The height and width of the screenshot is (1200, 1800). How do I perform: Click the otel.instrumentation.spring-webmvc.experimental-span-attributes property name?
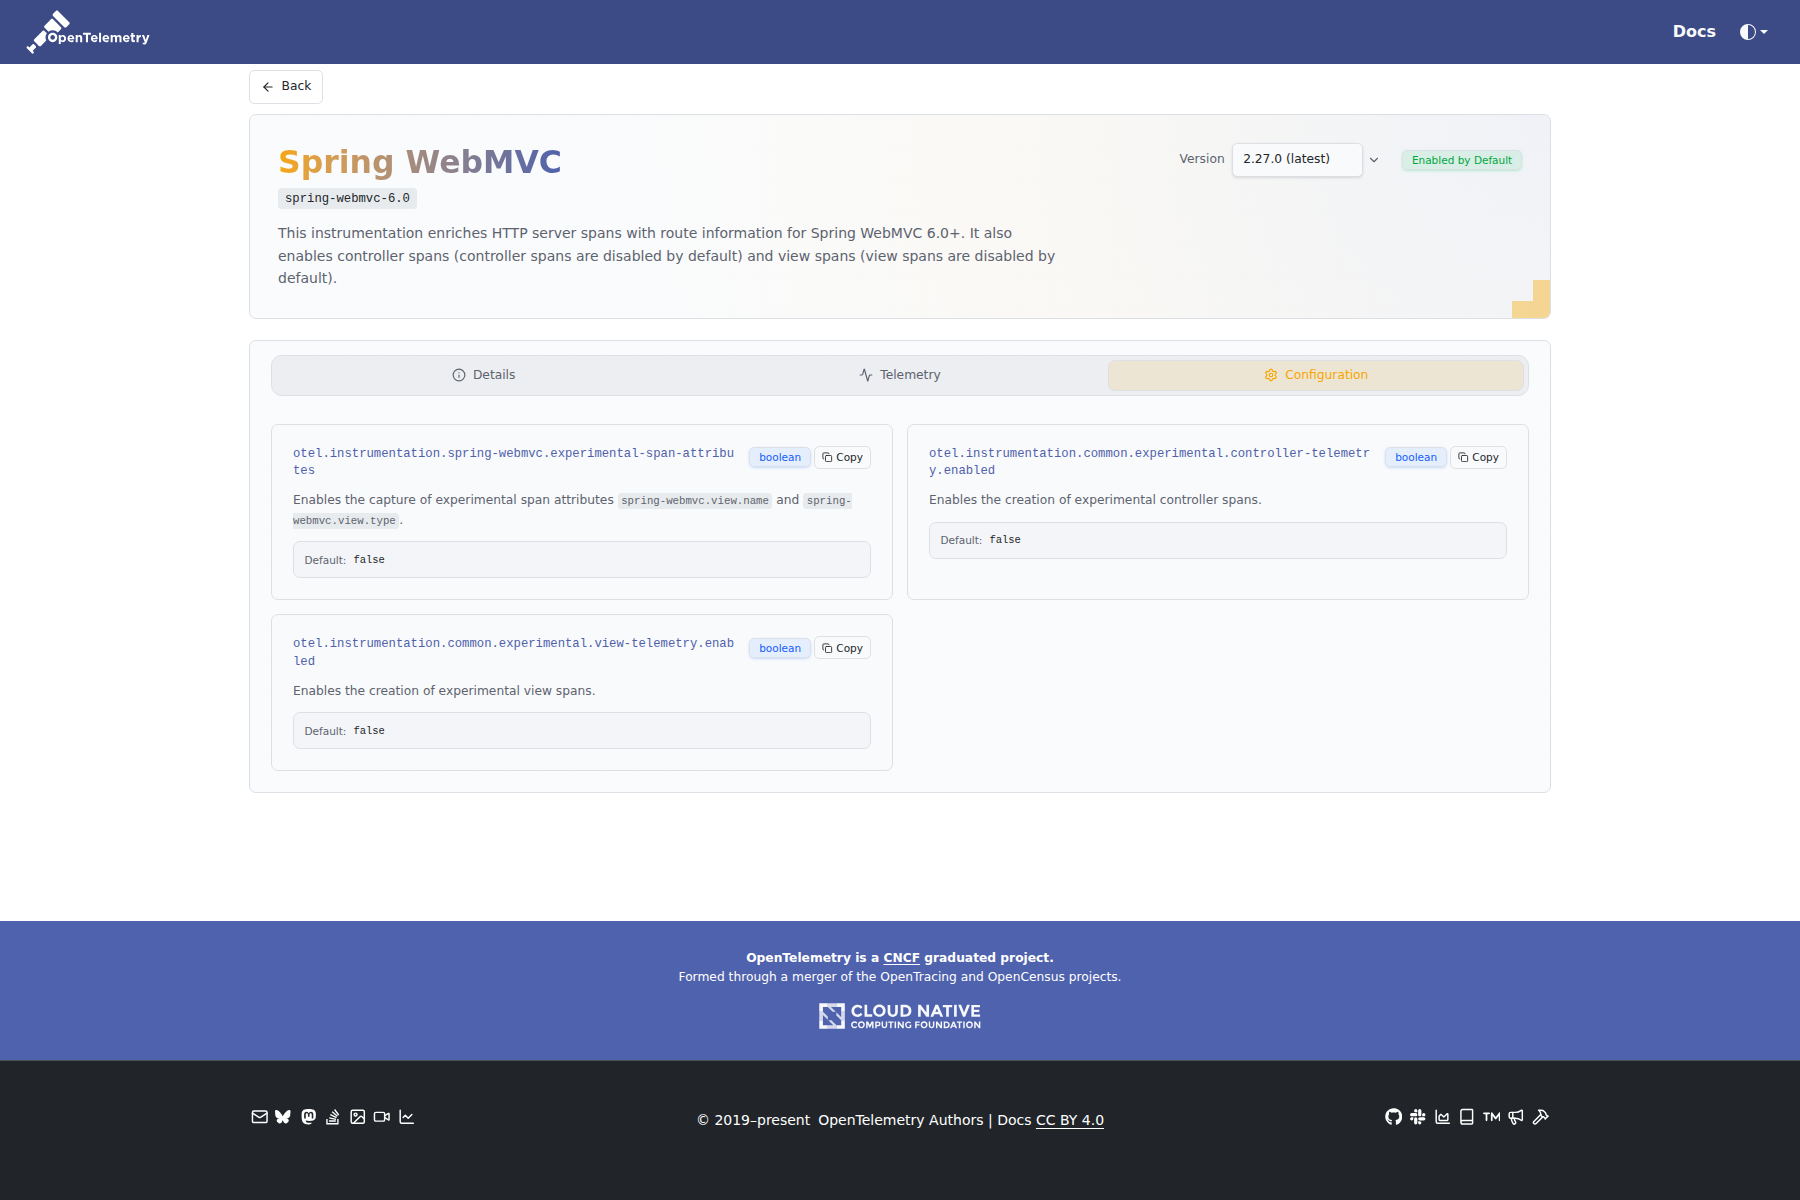coord(513,462)
